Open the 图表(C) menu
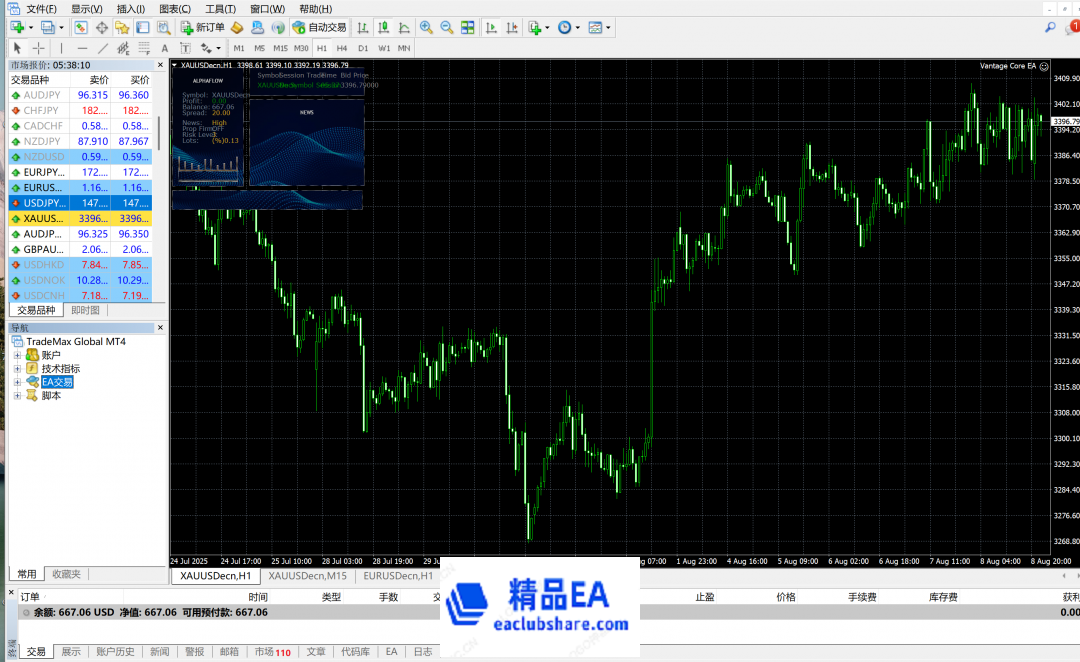Image resolution: width=1080 pixels, height=662 pixels. pos(175,9)
